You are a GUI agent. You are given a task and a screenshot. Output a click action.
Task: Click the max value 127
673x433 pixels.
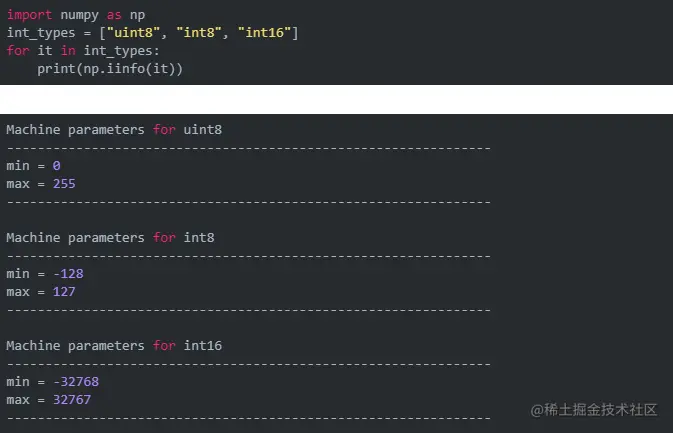(63, 292)
